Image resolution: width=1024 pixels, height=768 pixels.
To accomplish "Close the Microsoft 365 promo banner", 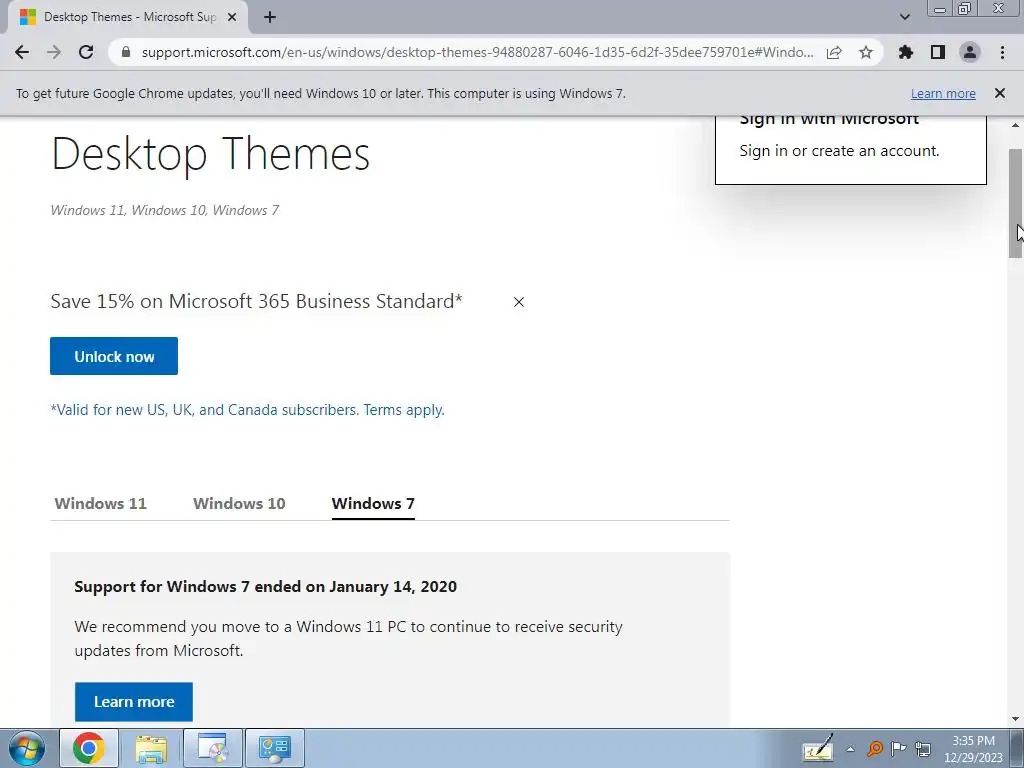I will coord(519,302).
